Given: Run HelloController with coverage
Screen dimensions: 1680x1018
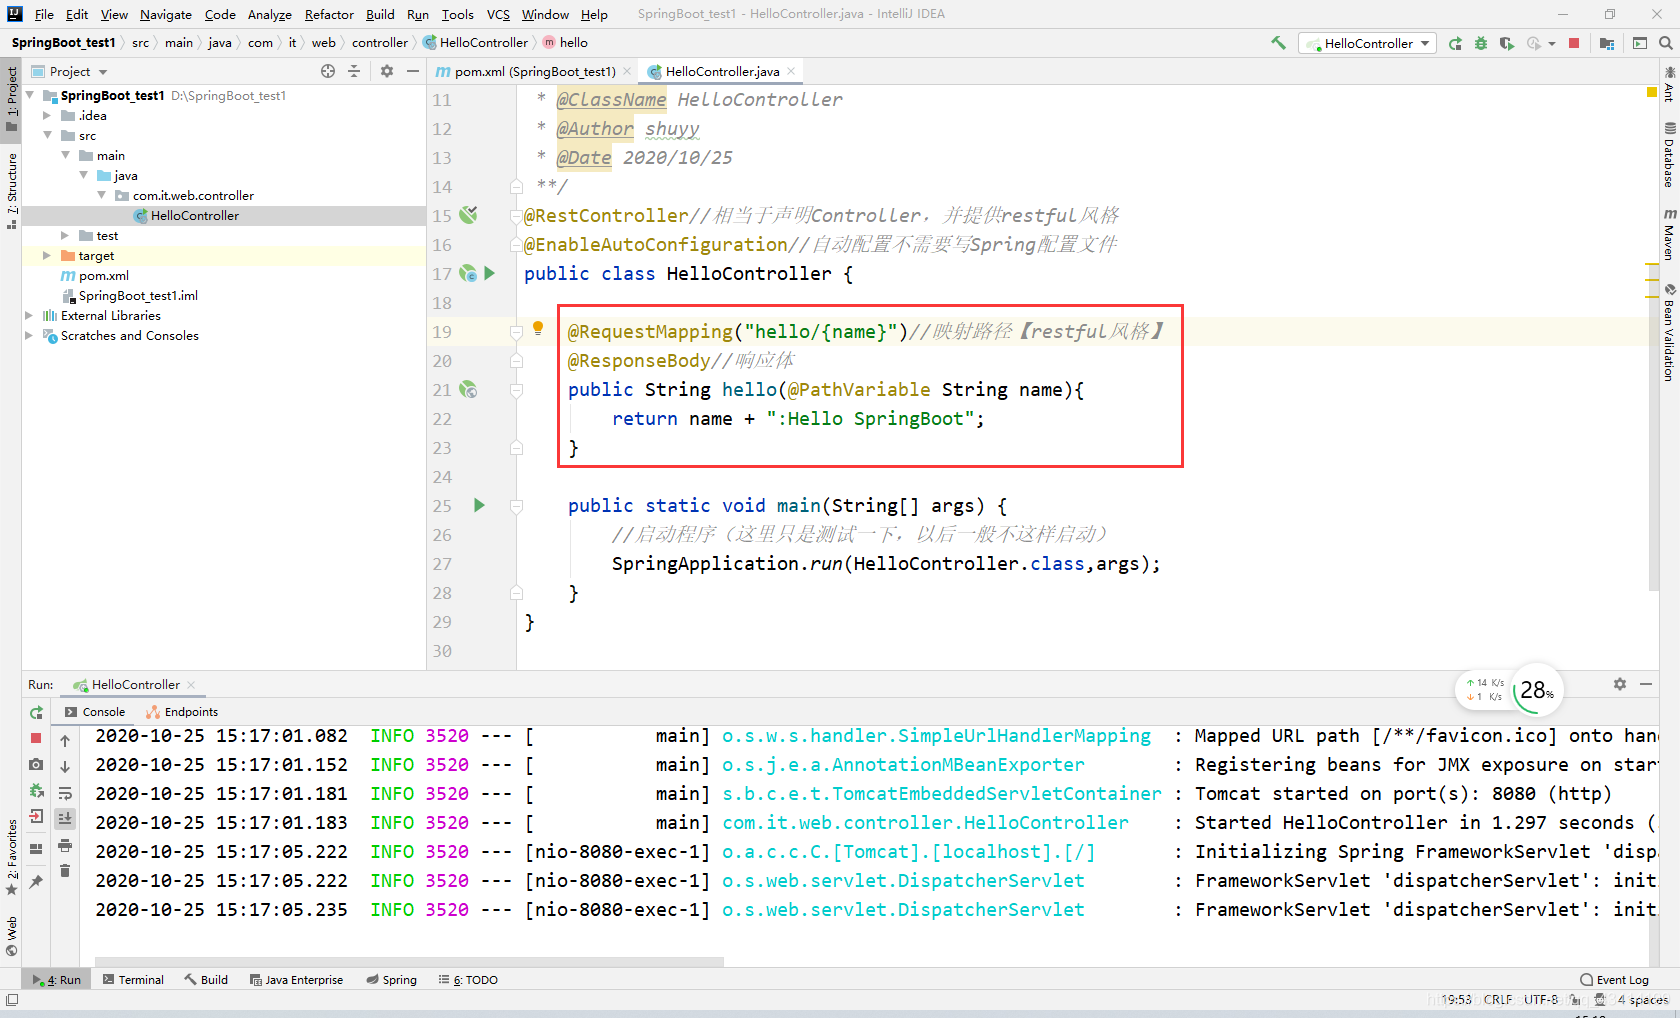Looking at the screenshot, I should (1507, 43).
